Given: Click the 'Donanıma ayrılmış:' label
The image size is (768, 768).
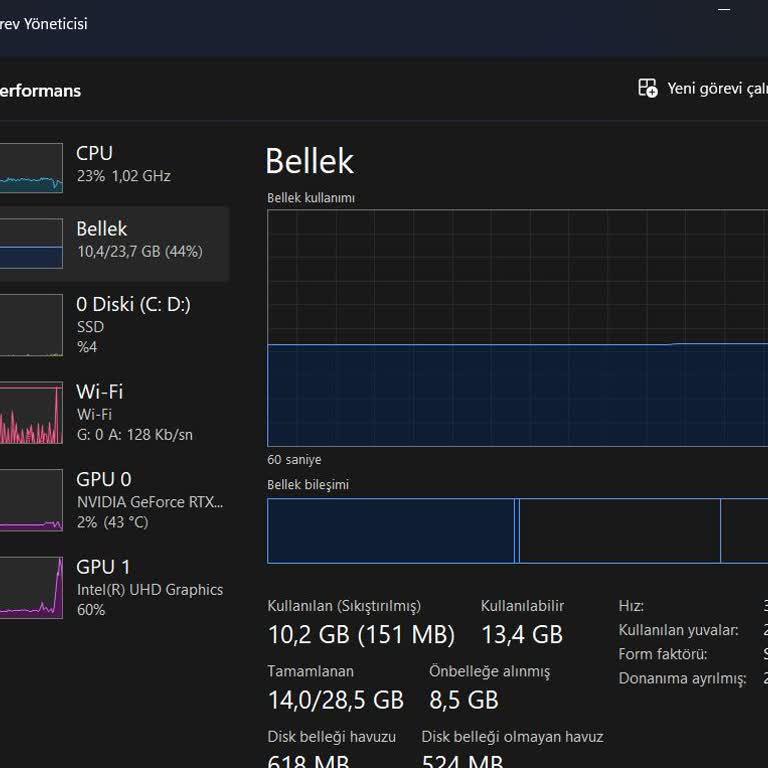Looking at the screenshot, I should click(x=682, y=678).
